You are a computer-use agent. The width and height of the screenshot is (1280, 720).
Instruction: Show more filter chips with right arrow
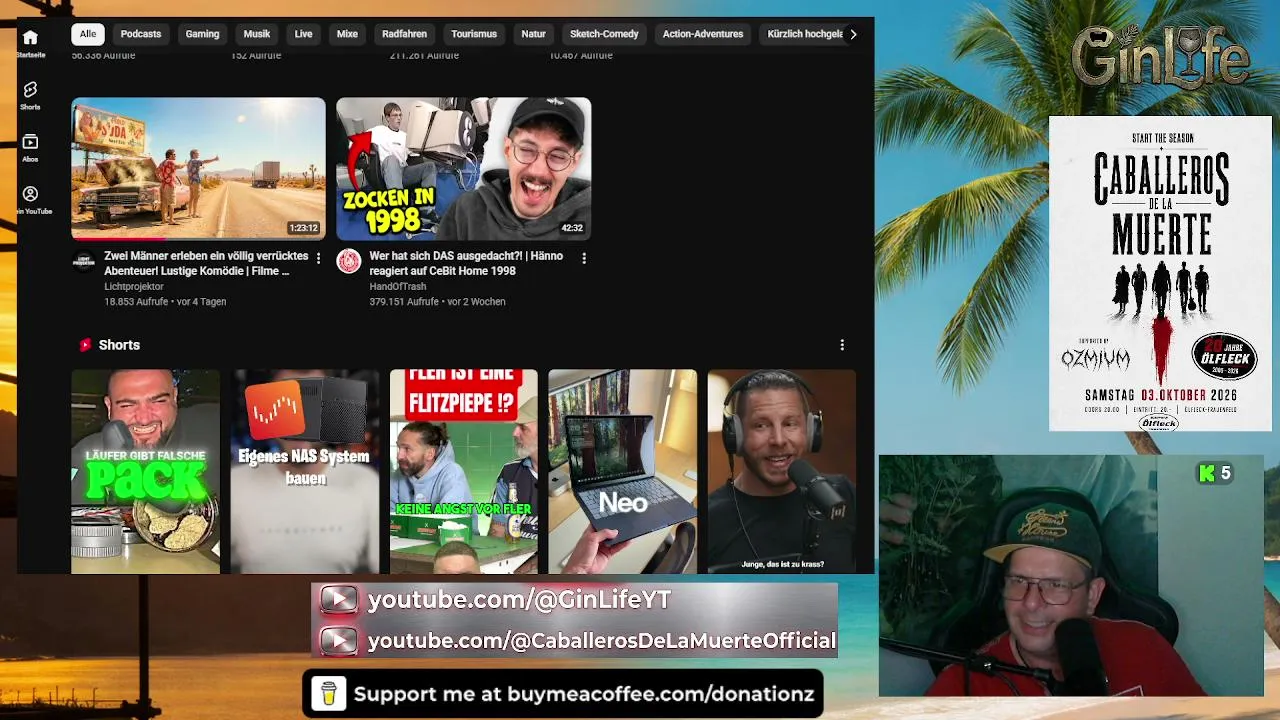click(853, 34)
